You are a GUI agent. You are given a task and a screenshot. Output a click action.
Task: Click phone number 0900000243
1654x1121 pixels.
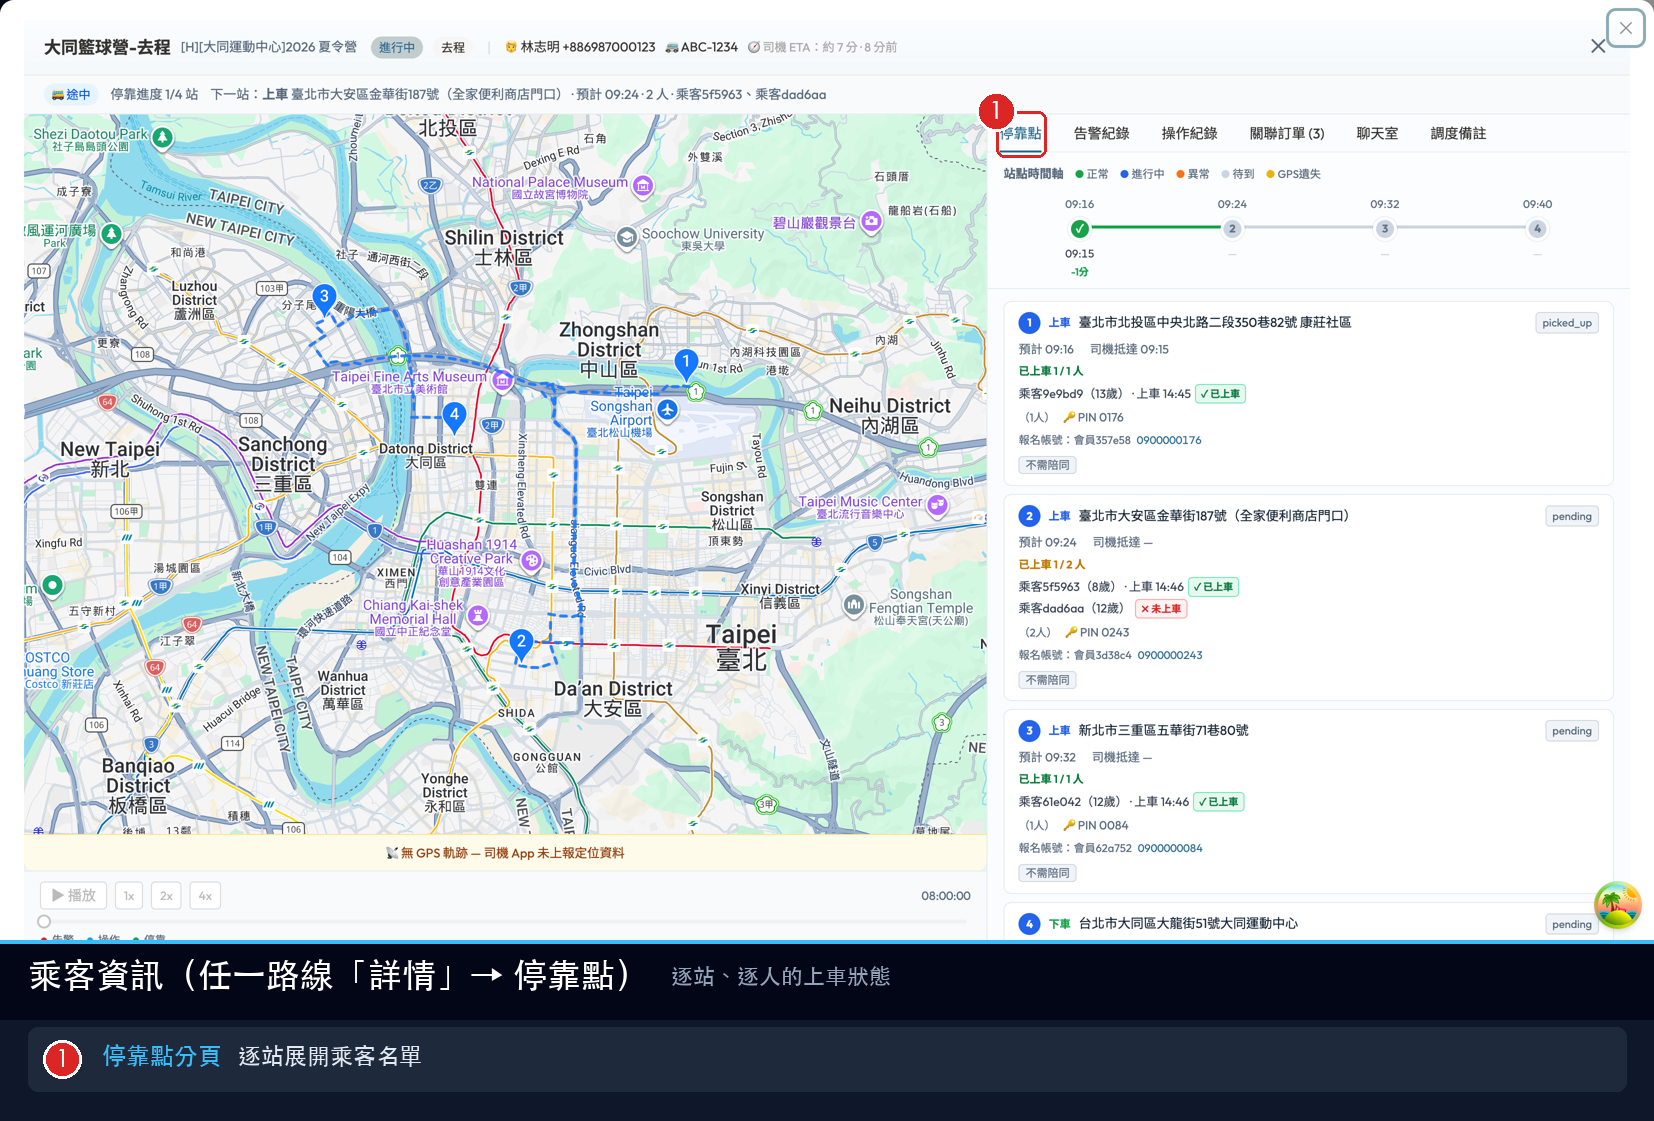coord(1170,655)
